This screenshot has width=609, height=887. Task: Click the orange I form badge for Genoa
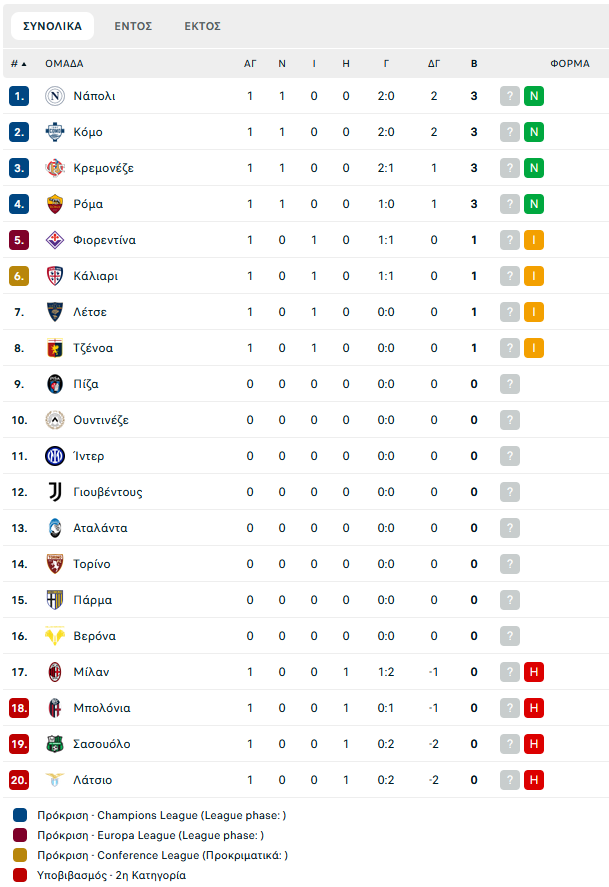click(534, 348)
